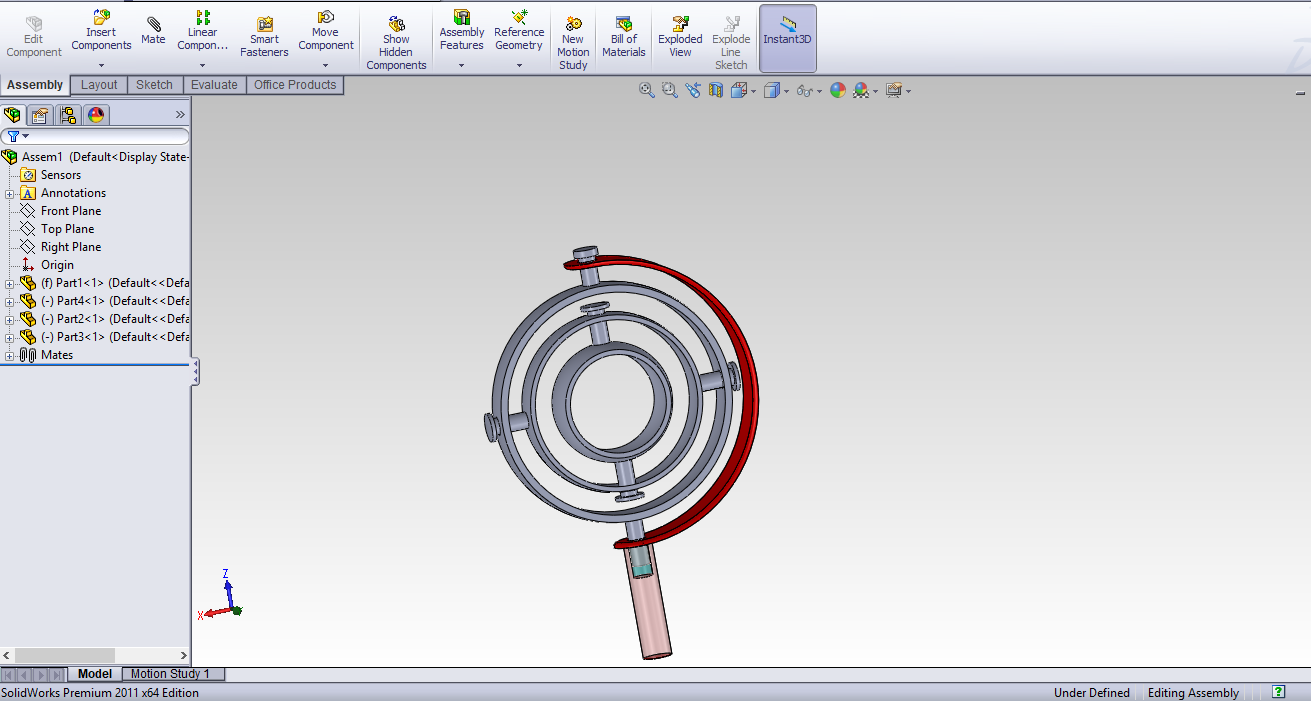This screenshot has width=1311, height=701.
Task: Open the Reference Geometry dropdown arrow
Action: pyautogui.click(x=519, y=66)
